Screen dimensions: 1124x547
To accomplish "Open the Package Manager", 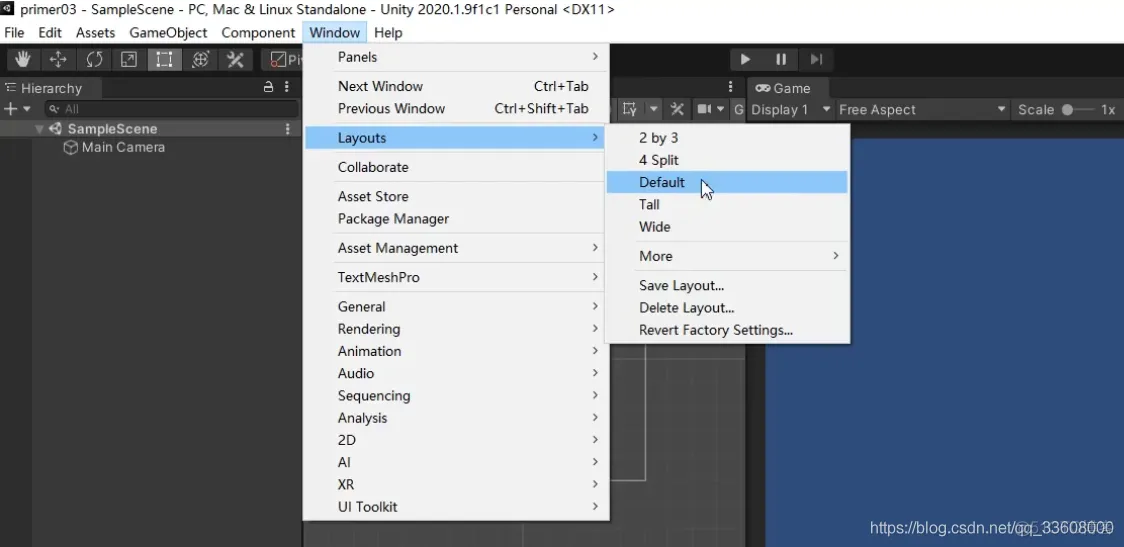I will (456, 219).
